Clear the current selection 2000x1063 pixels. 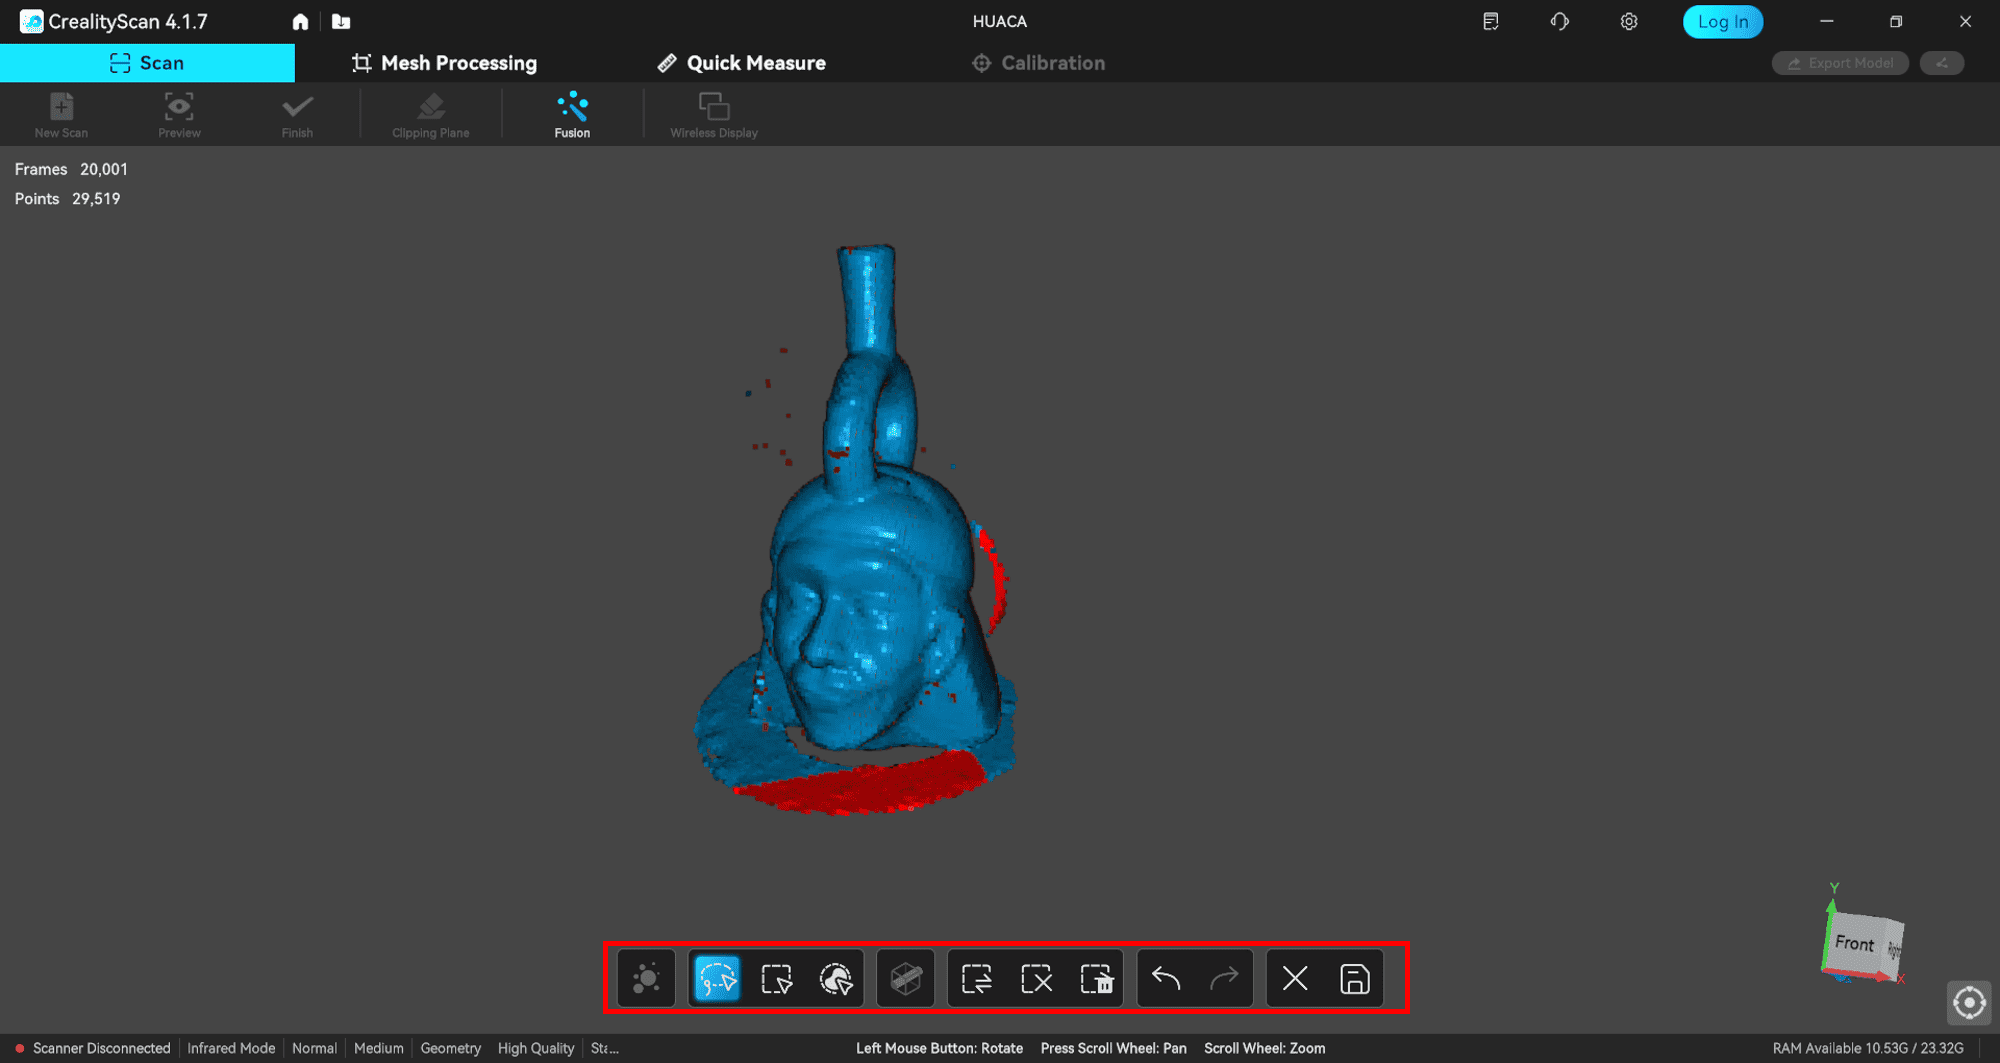coord(1037,978)
